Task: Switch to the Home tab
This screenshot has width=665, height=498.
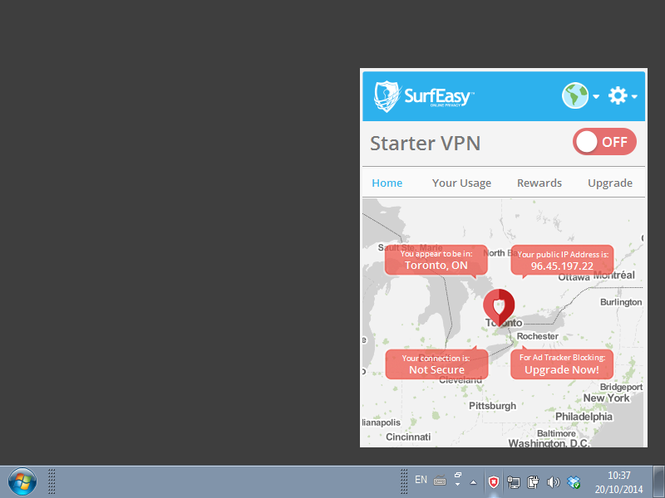Action: [x=387, y=183]
